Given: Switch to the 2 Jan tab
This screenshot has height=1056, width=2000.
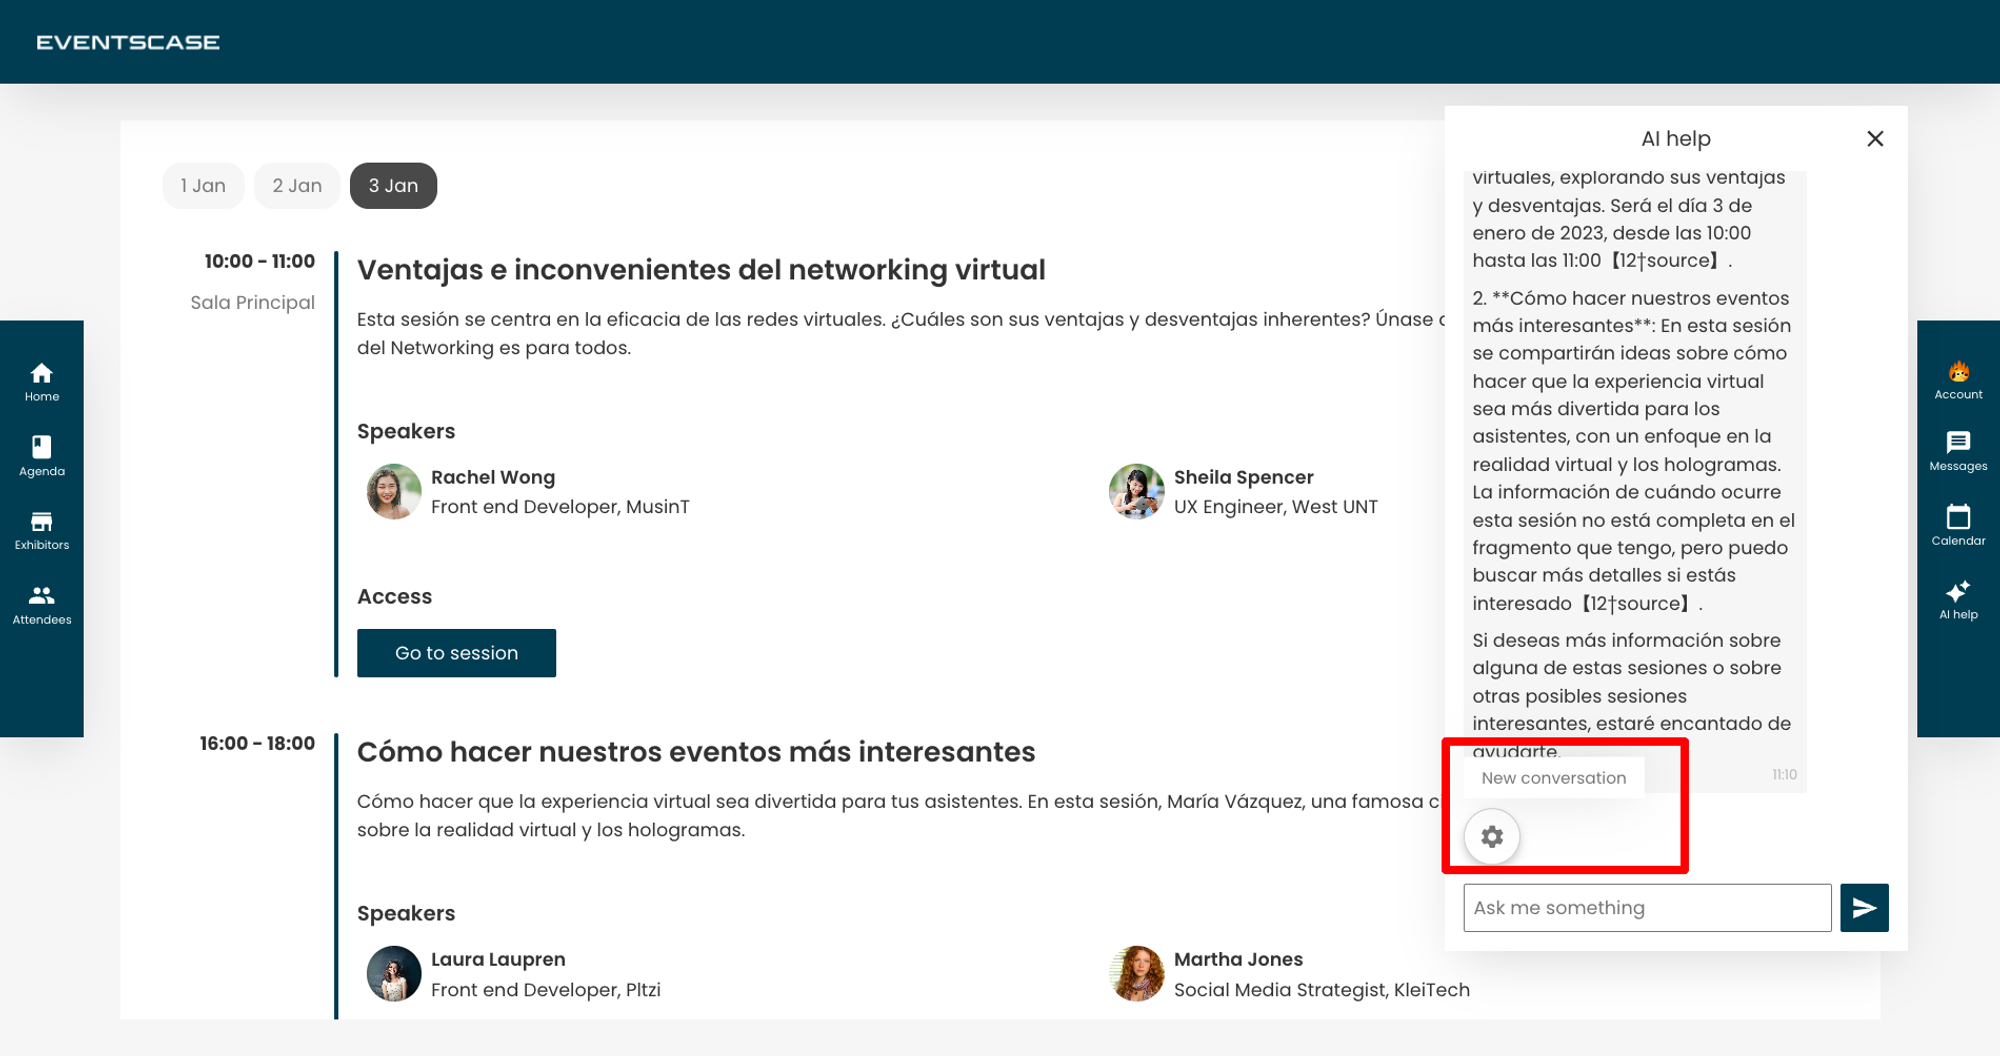Looking at the screenshot, I should click(x=297, y=186).
